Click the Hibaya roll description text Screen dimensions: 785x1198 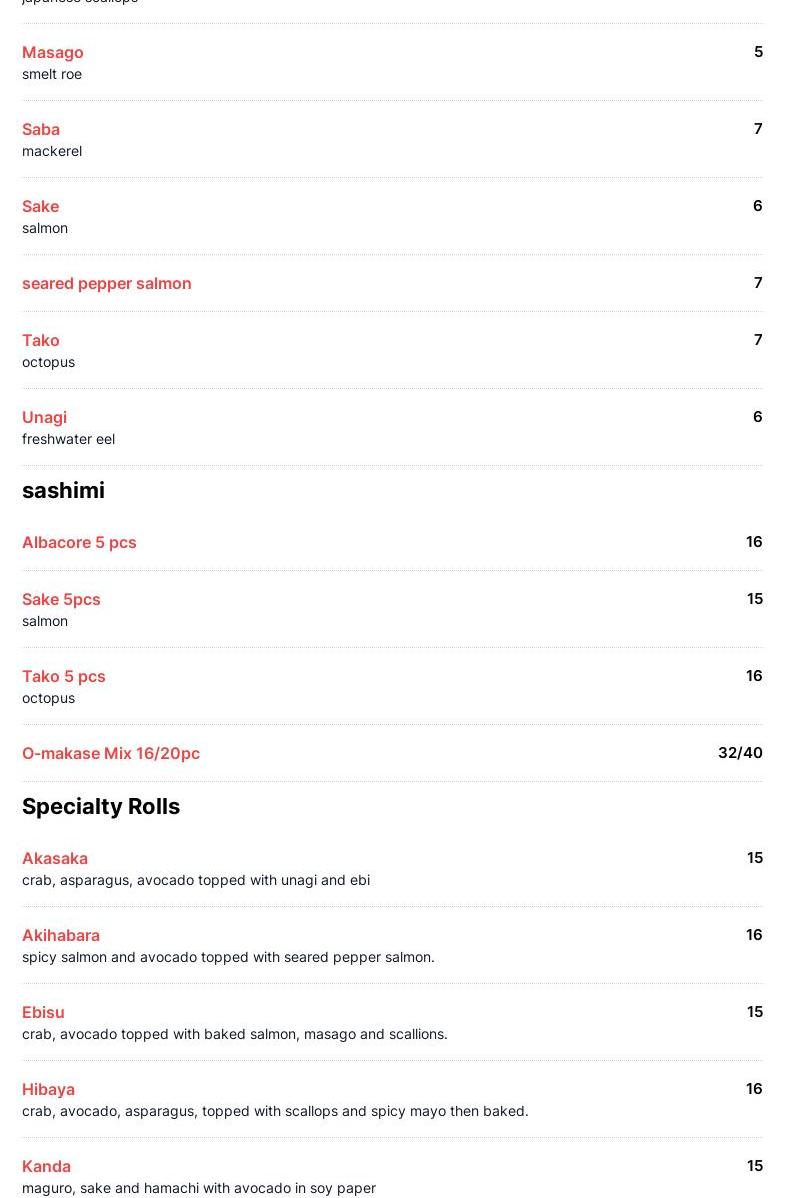(x=275, y=1112)
